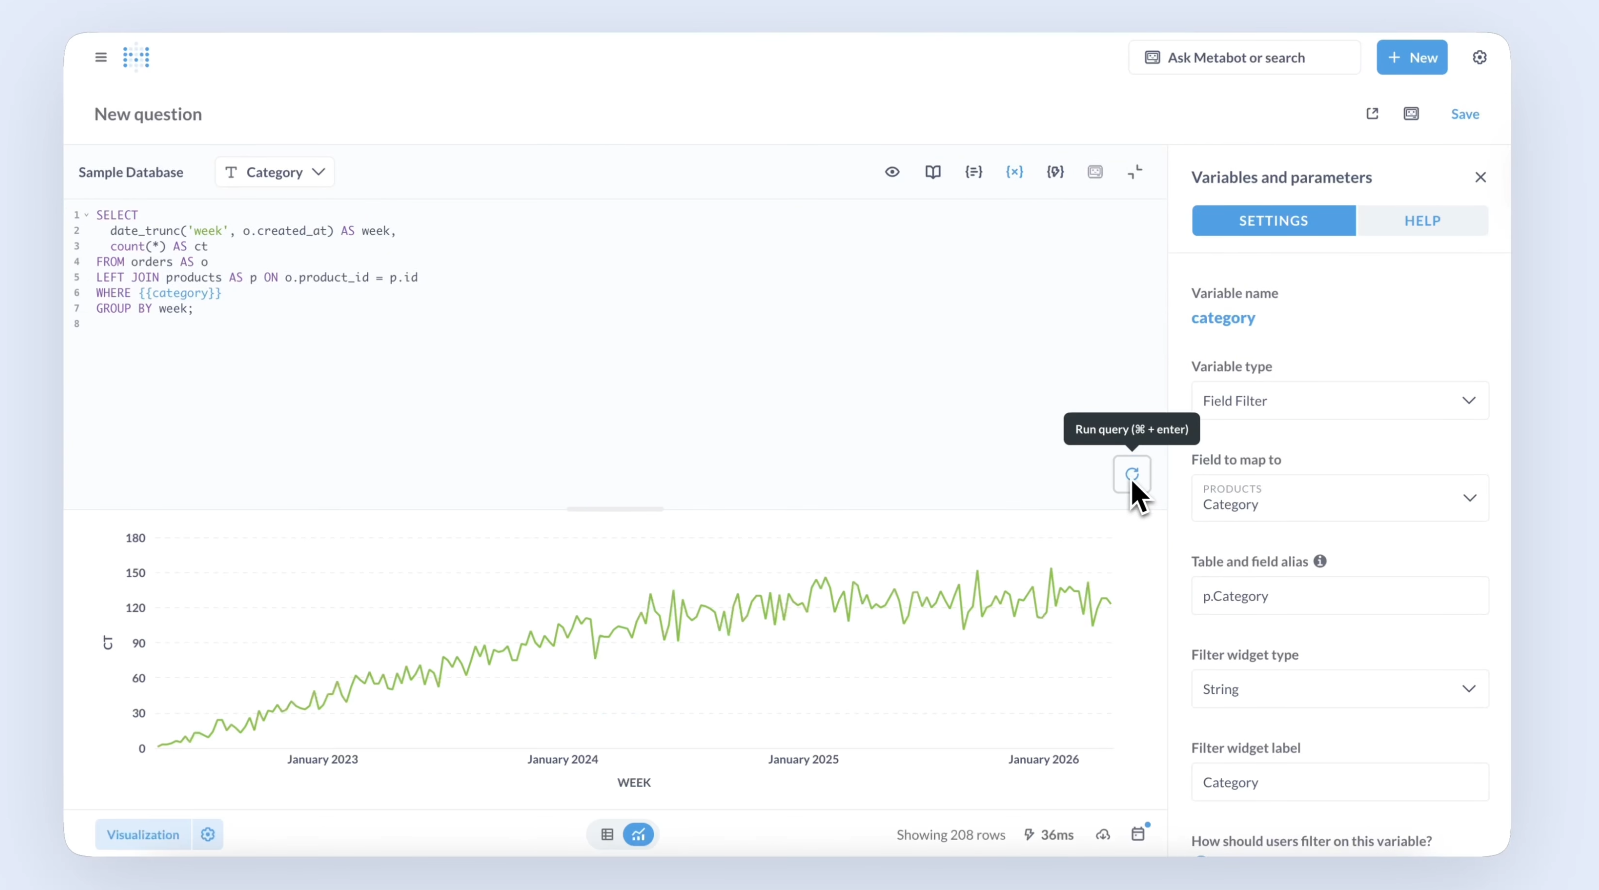Click the Metabot chat icon in editor toolbar

click(x=1095, y=172)
